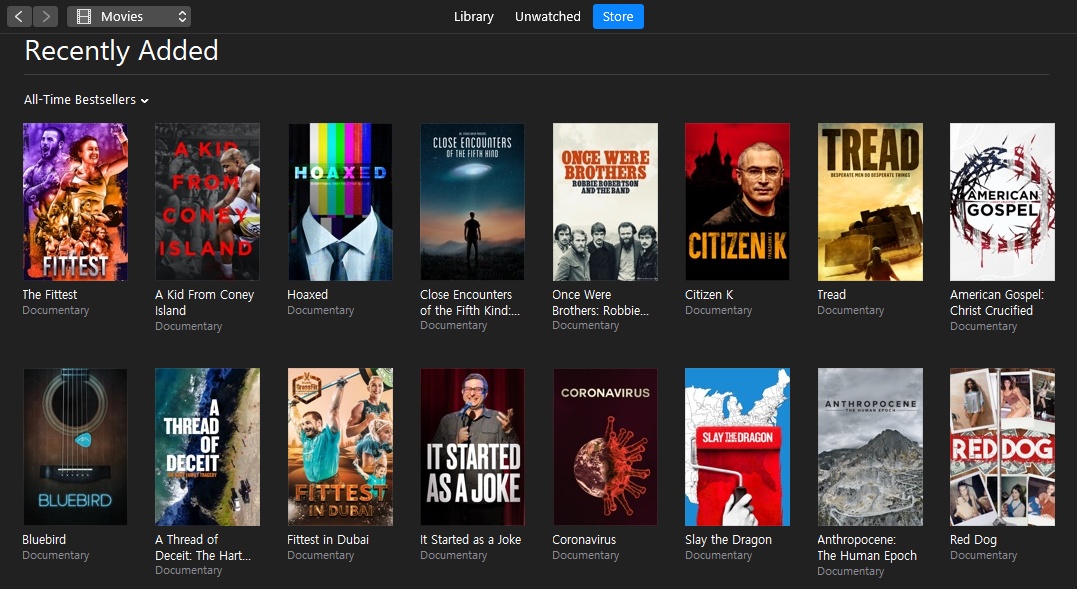
Task: Click 'Documentary' under The Fittest
Action: [x=56, y=310]
